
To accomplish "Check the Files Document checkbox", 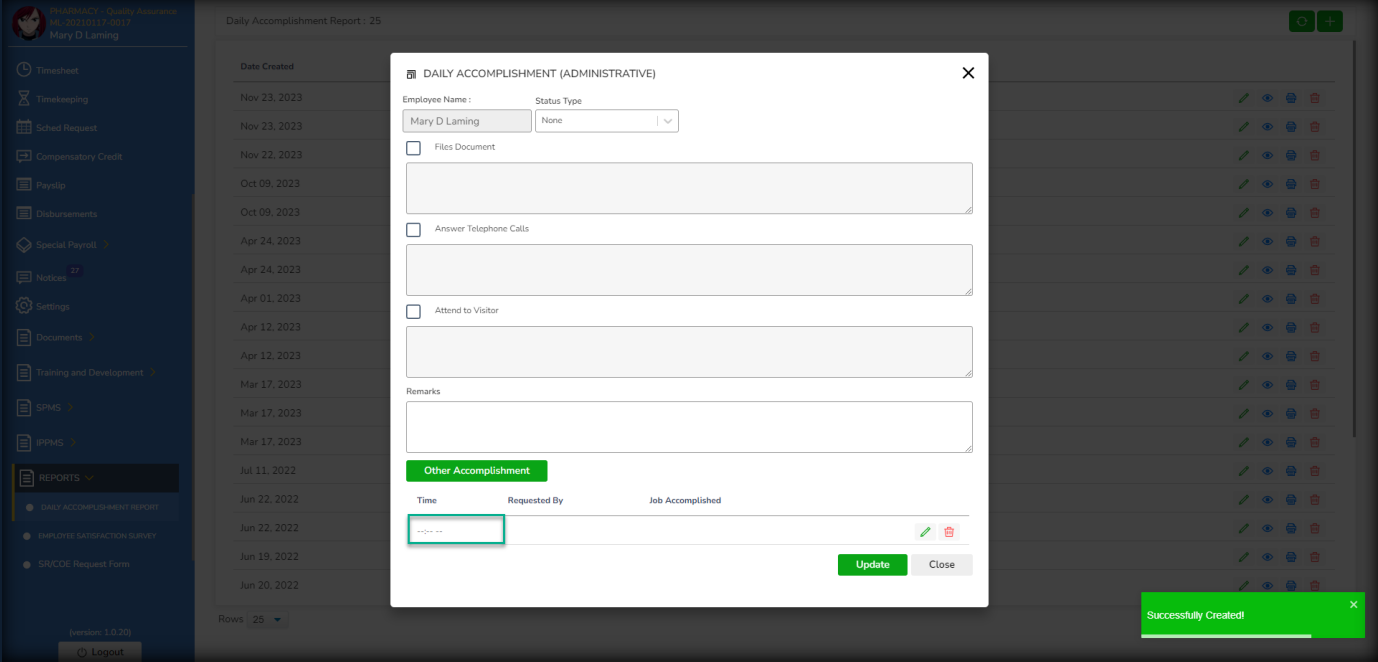I will click(x=413, y=148).
